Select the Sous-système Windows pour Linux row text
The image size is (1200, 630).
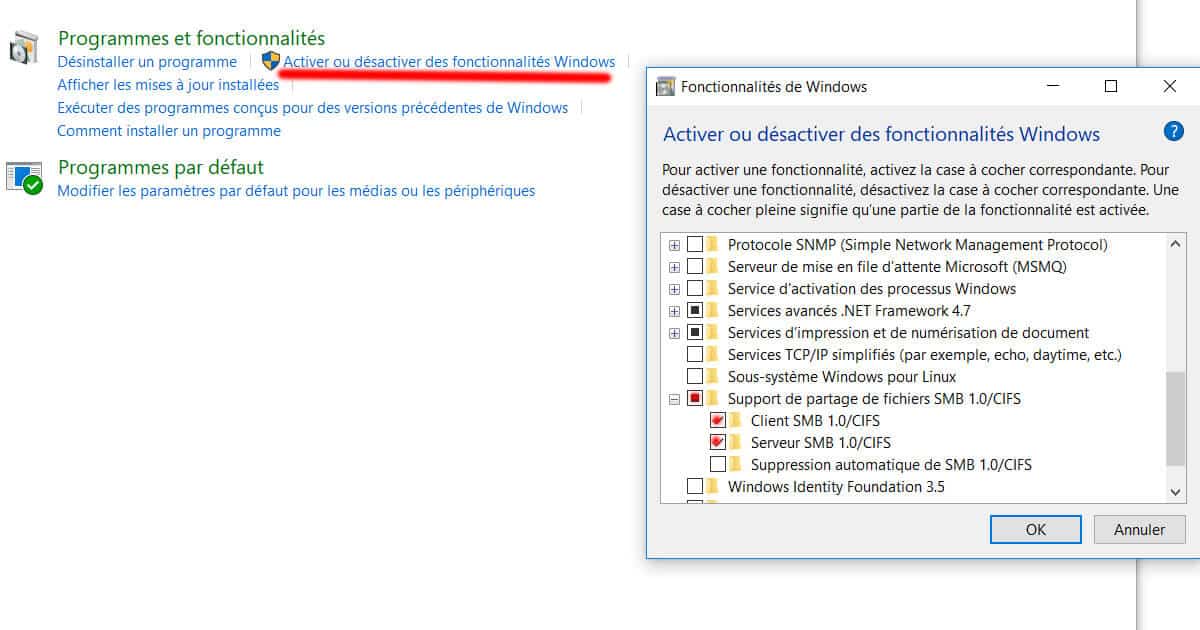click(842, 377)
